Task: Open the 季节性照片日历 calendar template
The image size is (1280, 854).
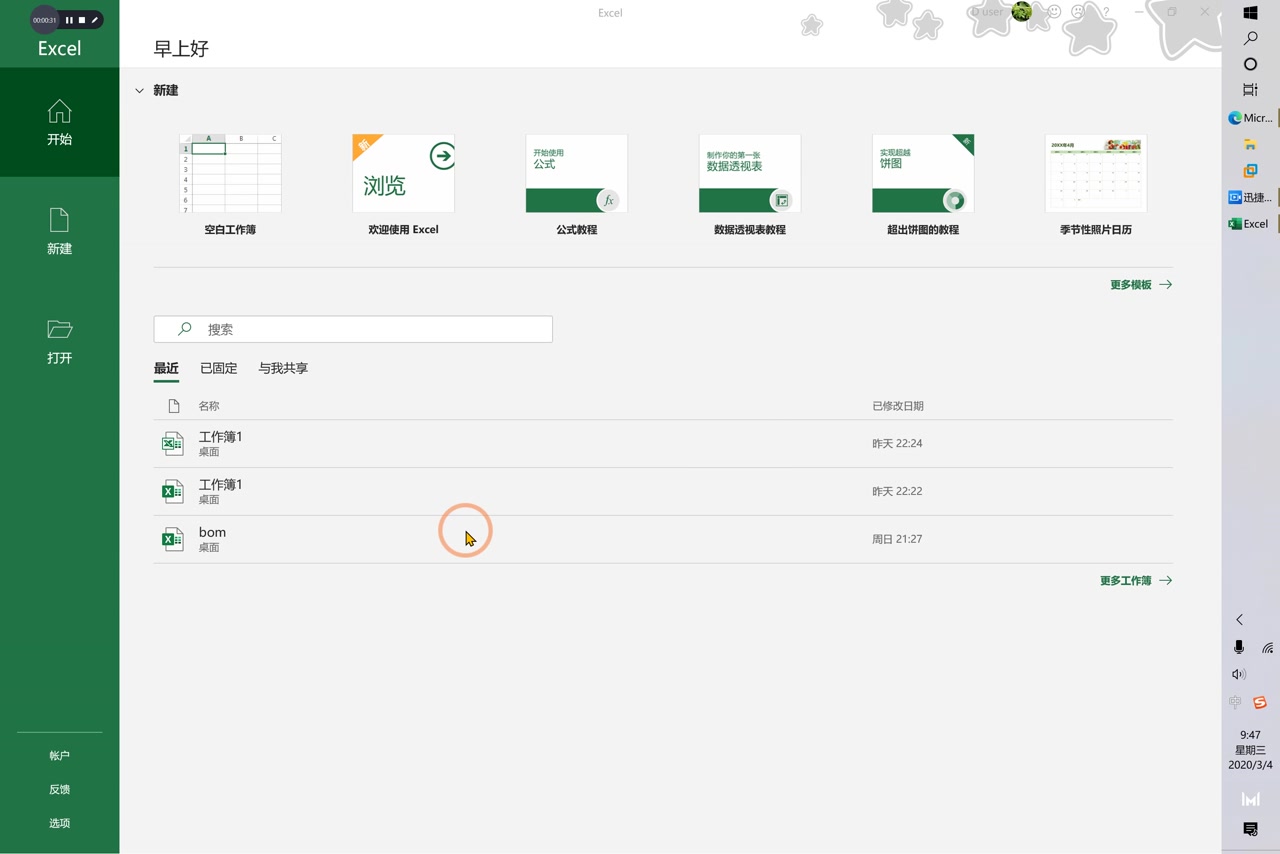Action: click(x=1095, y=185)
